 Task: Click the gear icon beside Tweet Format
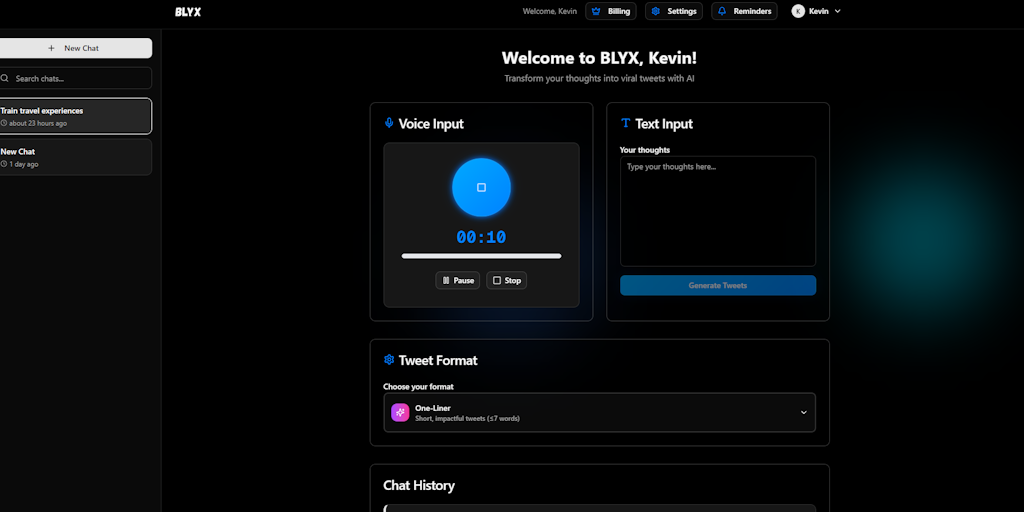click(389, 360)
